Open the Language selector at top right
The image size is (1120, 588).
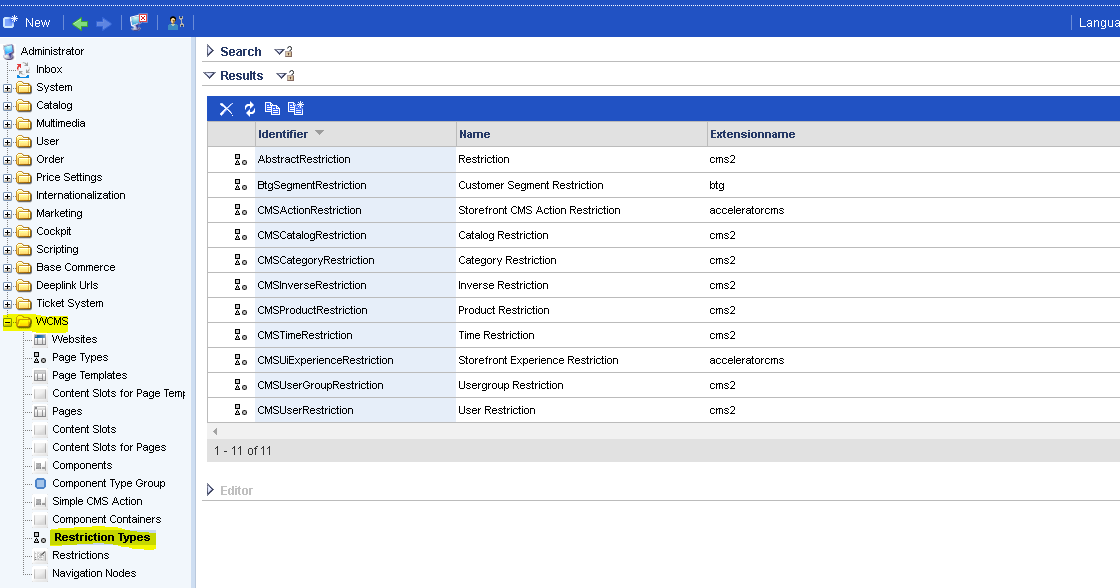(x=1099, y=21)
